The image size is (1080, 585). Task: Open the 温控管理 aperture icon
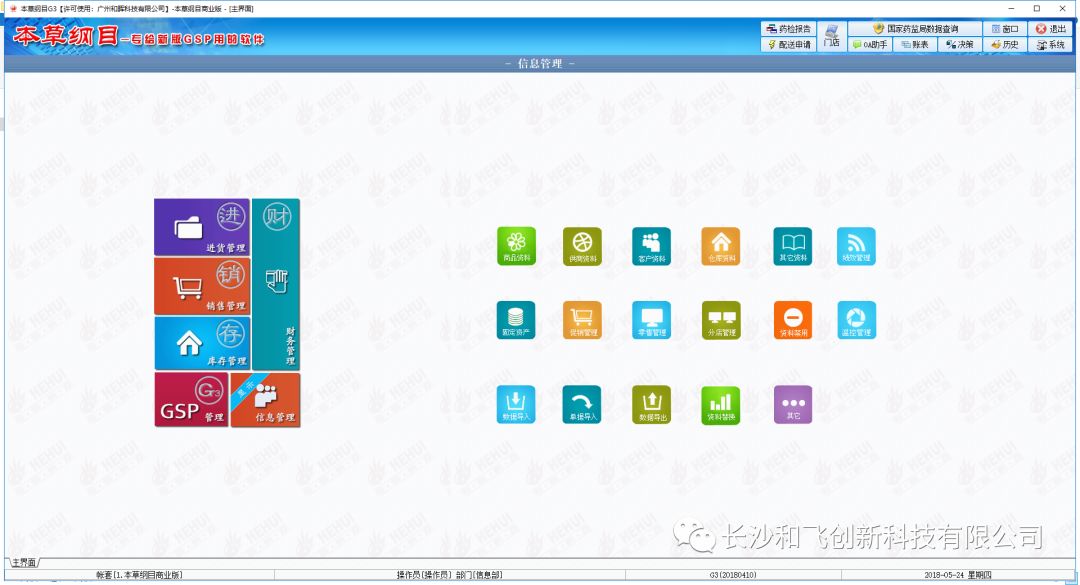point(856,320)
